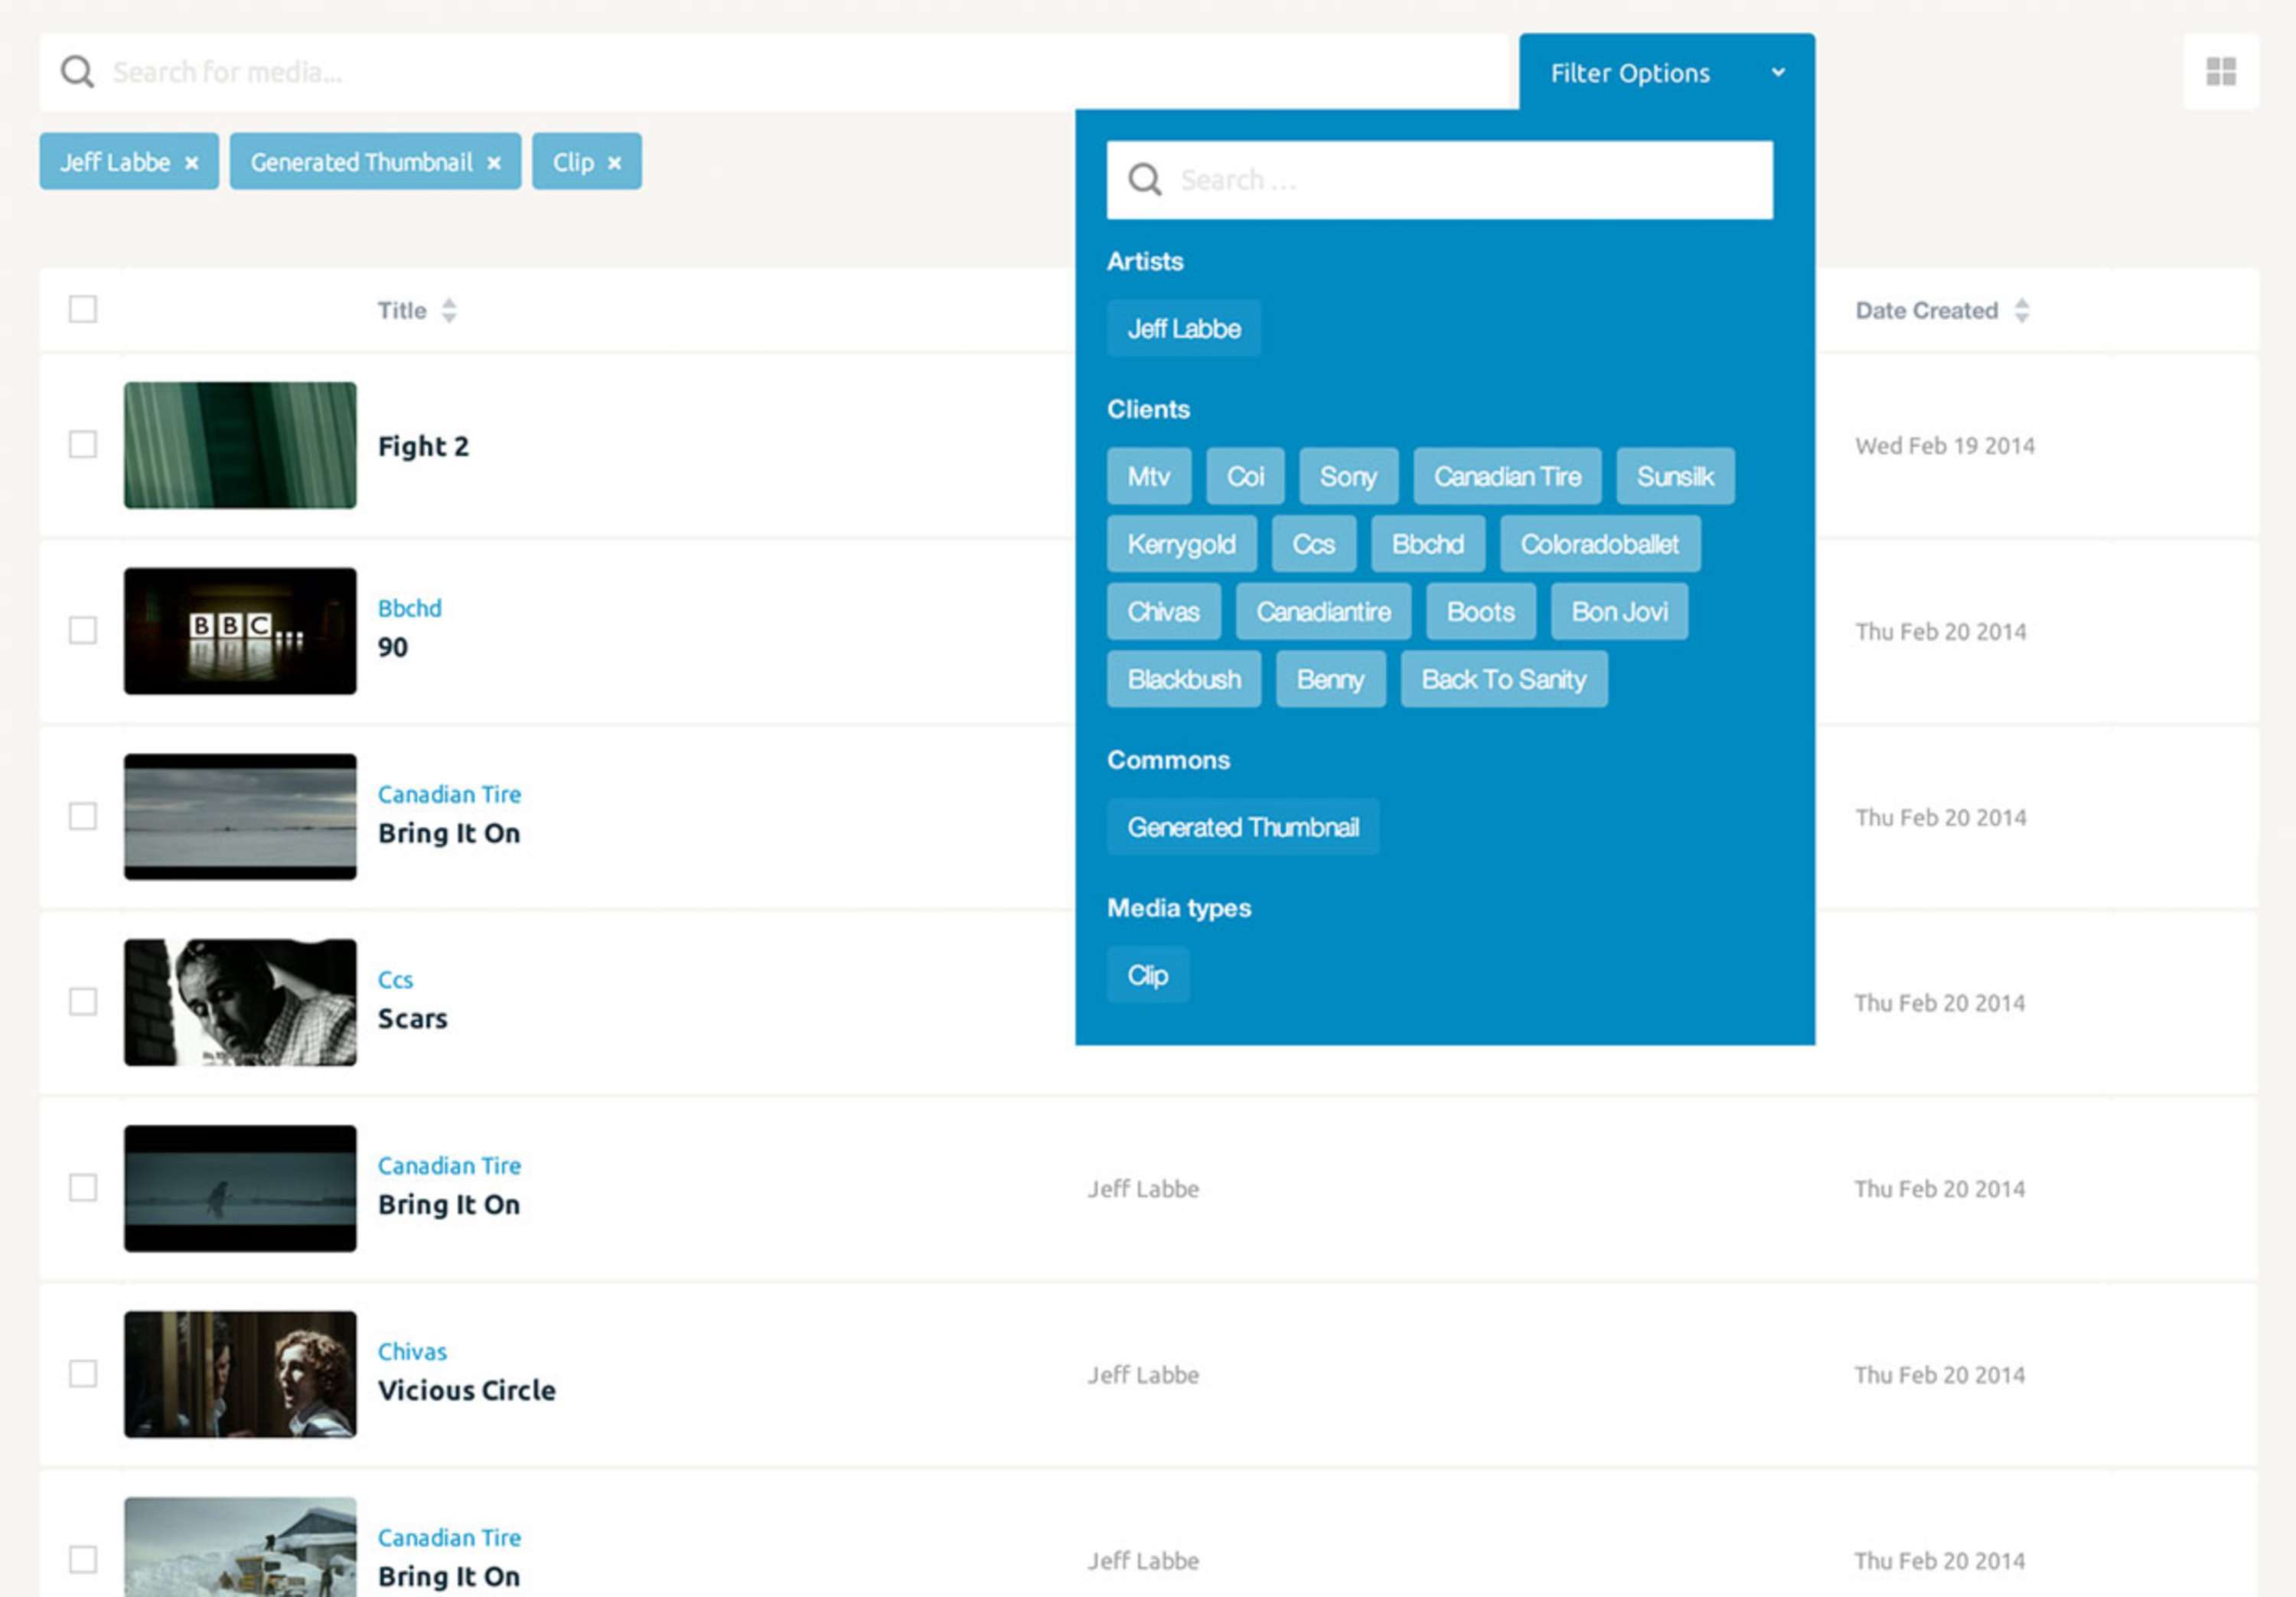2296x1597 pixels.
Task: Click the magnifier icon in the media search bar
Action: [77, 72]
